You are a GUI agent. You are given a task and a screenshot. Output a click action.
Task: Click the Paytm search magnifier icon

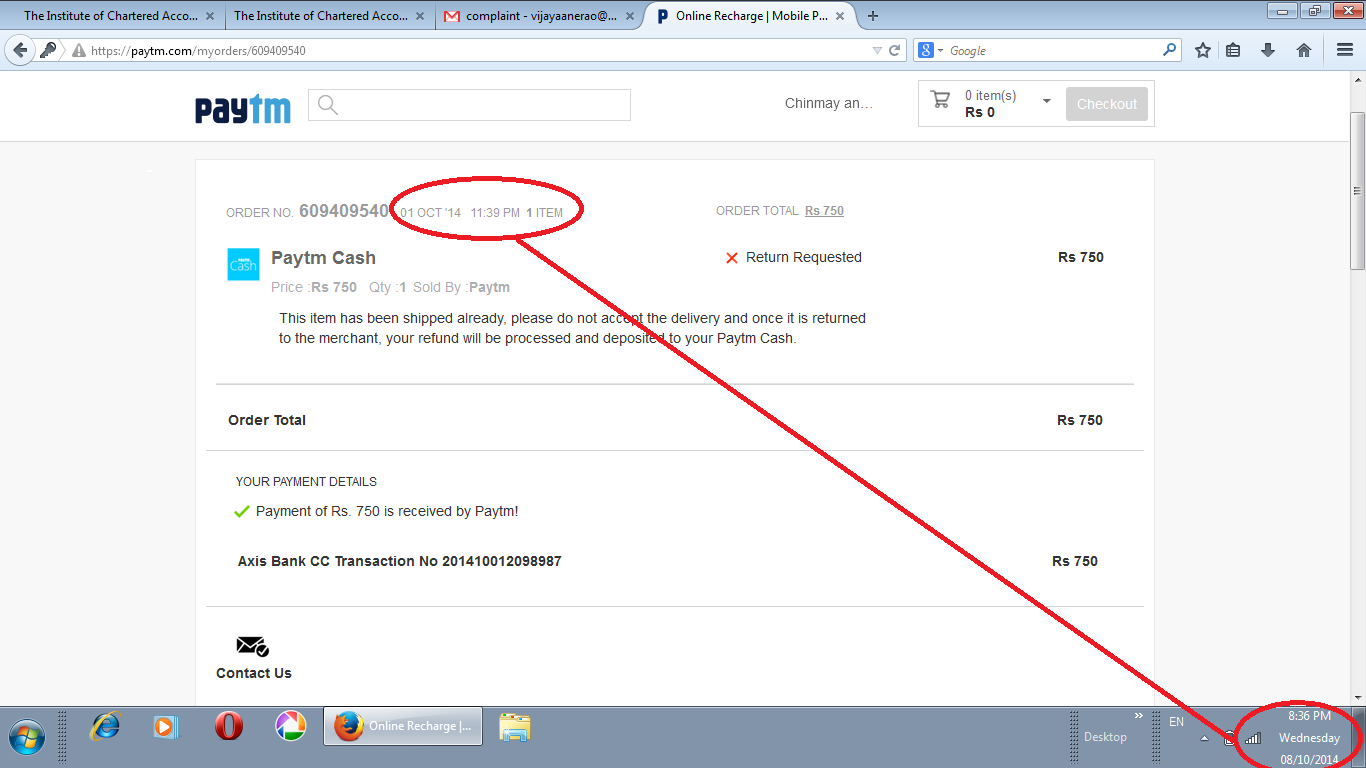pos(327,105)
